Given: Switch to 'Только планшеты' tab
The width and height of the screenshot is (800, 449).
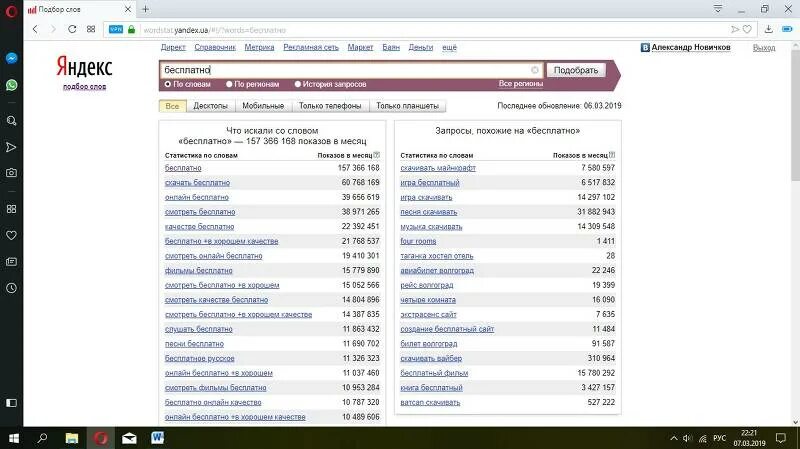Looking at the screenshot, I should coord(407,106).
